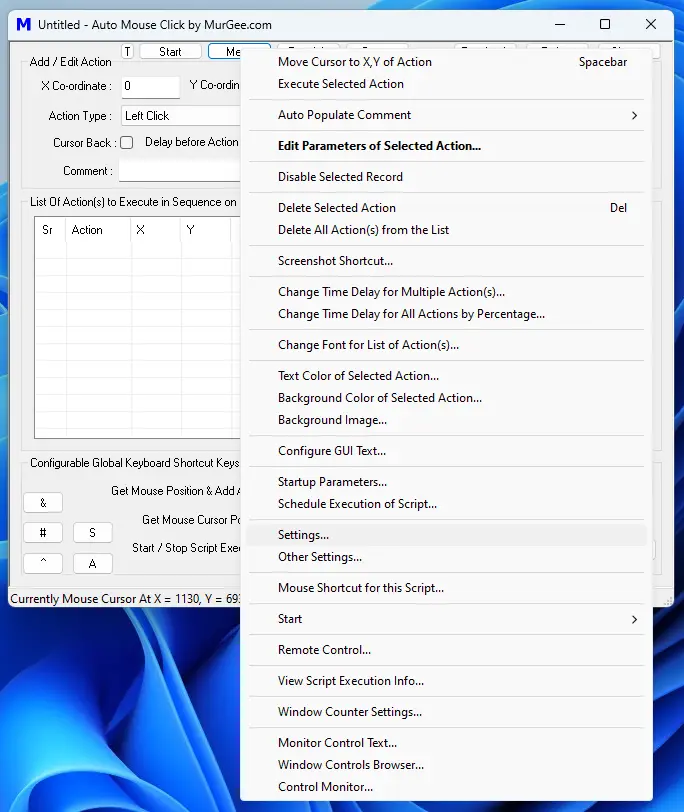This screenshot has width=684, height=812.
Task: Click the mouse cursor position status bar text
Action: click(x=125, y=599)
